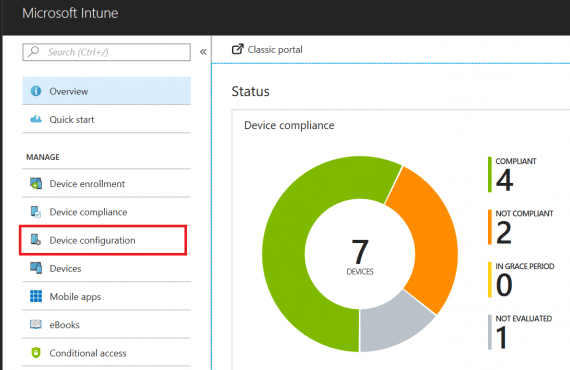The image size is (570, 370).
Task: Click the NOT COMPLIANT count 2
Action: [504, 233]
